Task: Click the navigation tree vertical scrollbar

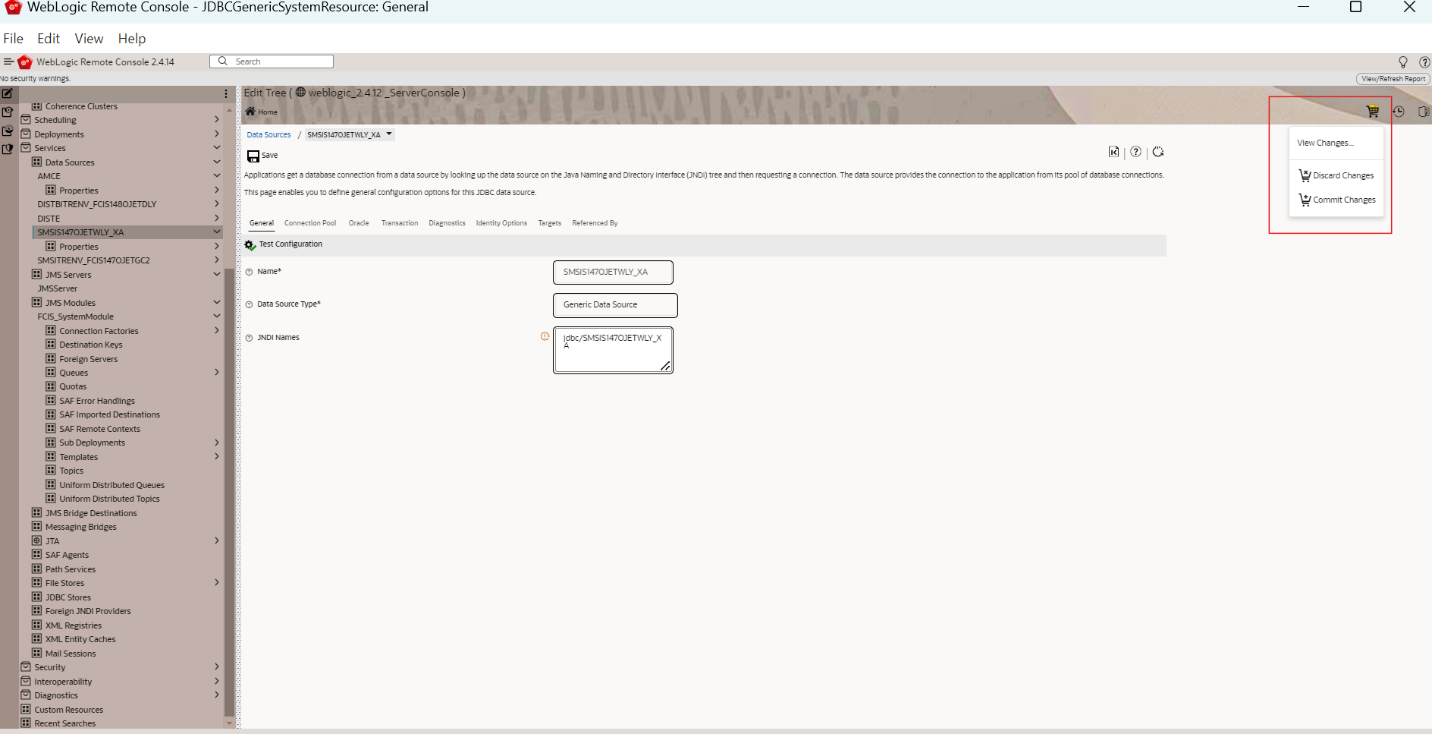Action: coord(230,490)
